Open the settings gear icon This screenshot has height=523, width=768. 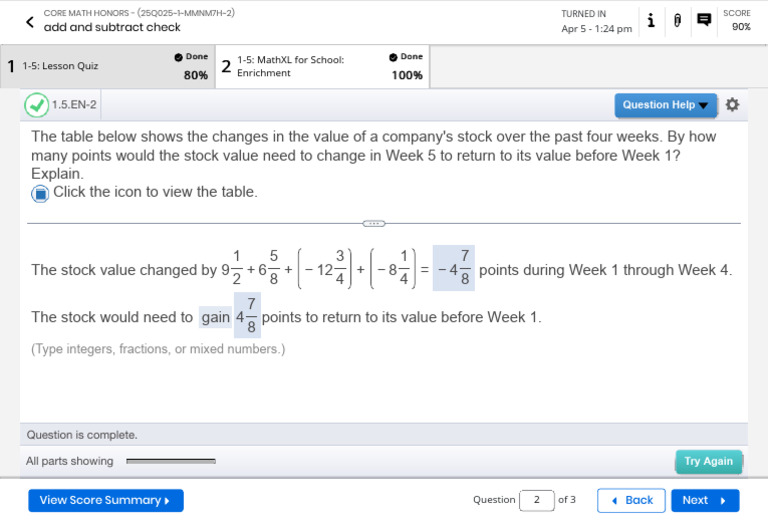point(732,104)
